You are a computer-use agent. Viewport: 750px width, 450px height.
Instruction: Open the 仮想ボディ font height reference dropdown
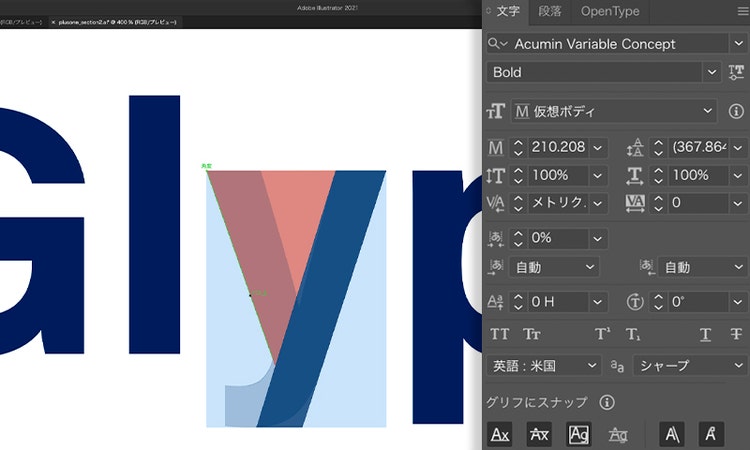(614, 111)
